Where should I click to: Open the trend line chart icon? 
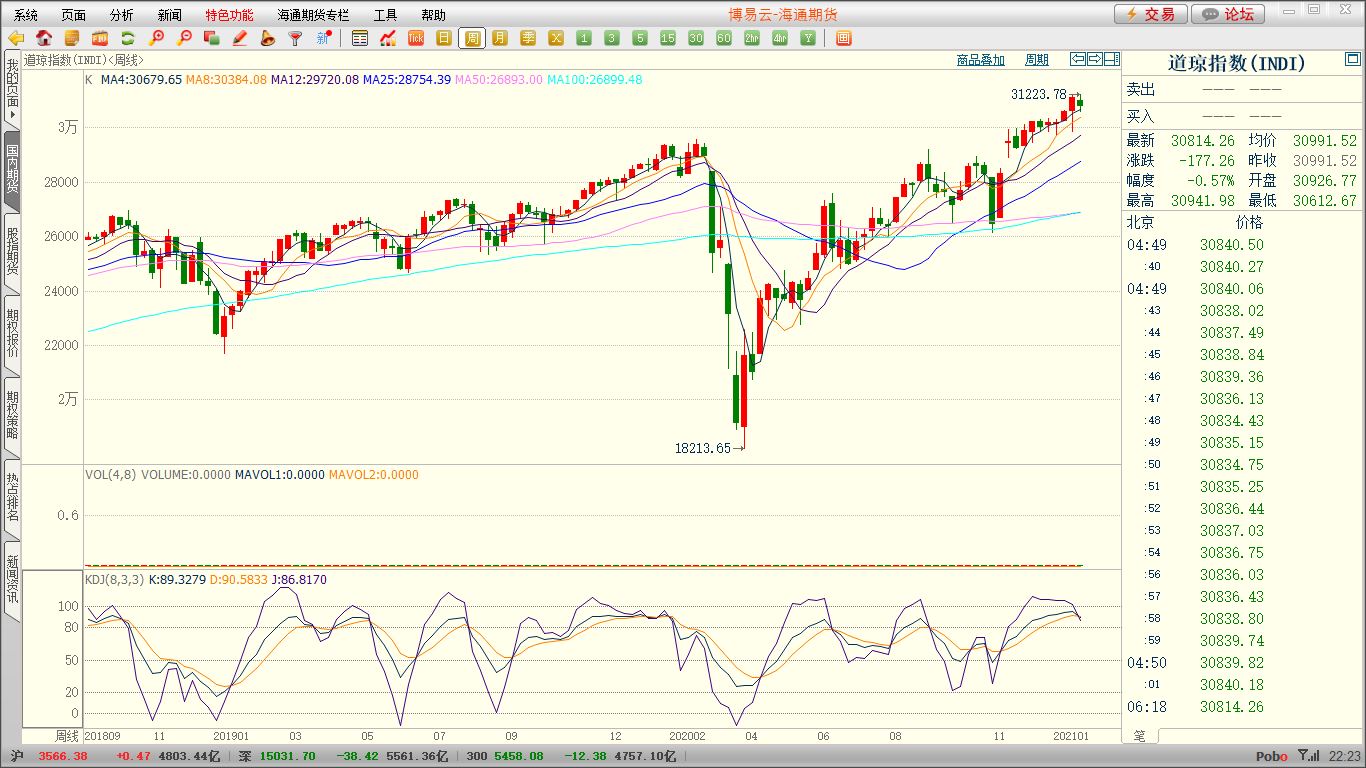pyautogui.click(x=388, y=38)
